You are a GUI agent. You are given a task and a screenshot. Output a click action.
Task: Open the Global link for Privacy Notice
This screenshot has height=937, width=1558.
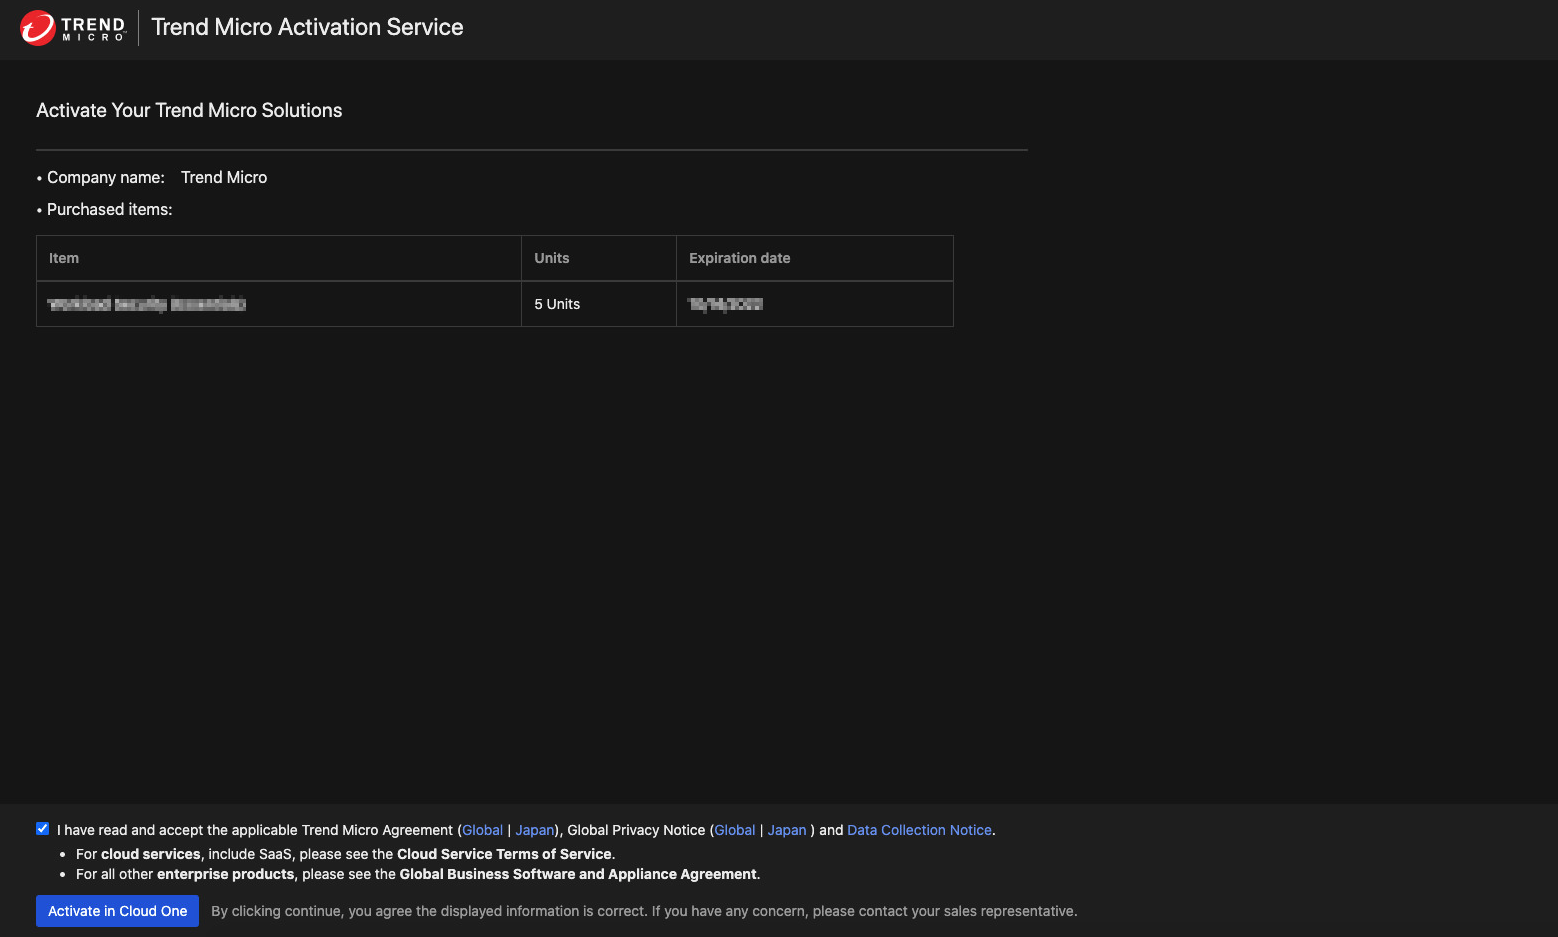point(734,830)
